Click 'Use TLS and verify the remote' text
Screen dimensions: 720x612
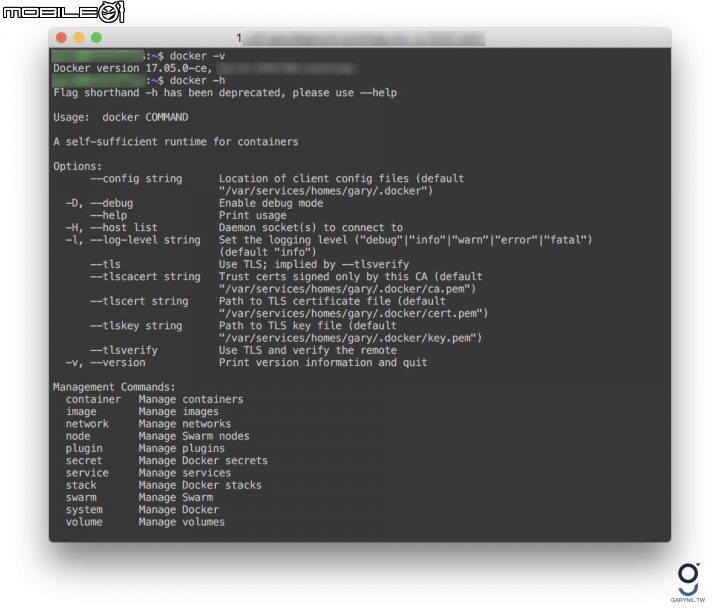click(308, 350)
